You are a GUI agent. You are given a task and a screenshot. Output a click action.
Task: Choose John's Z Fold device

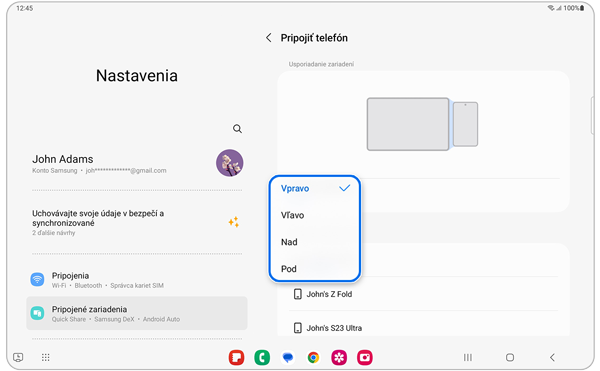pos(424,294)
